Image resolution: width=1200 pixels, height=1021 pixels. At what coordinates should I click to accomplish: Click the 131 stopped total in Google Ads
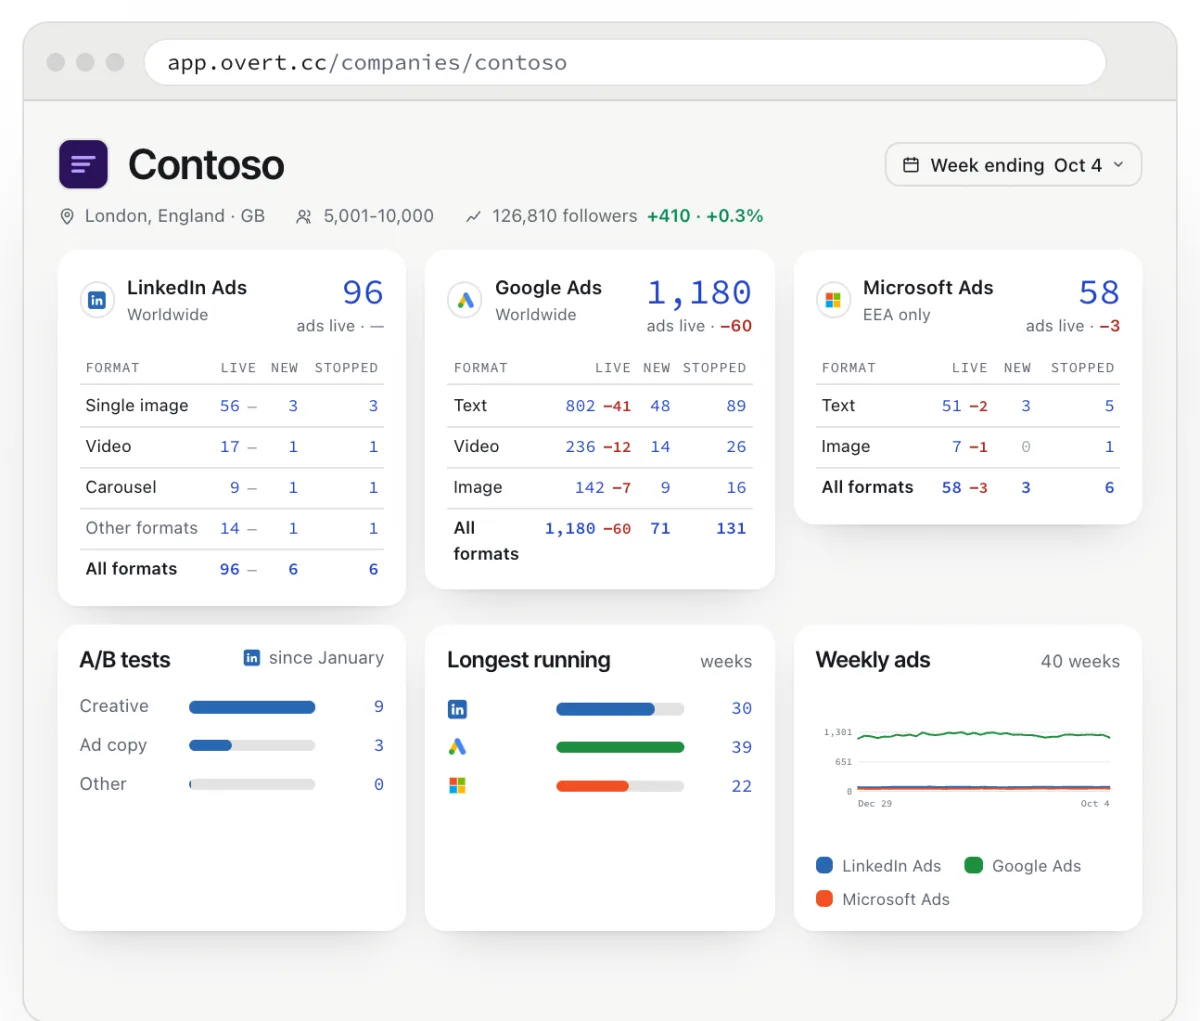(x=731, y=529)
